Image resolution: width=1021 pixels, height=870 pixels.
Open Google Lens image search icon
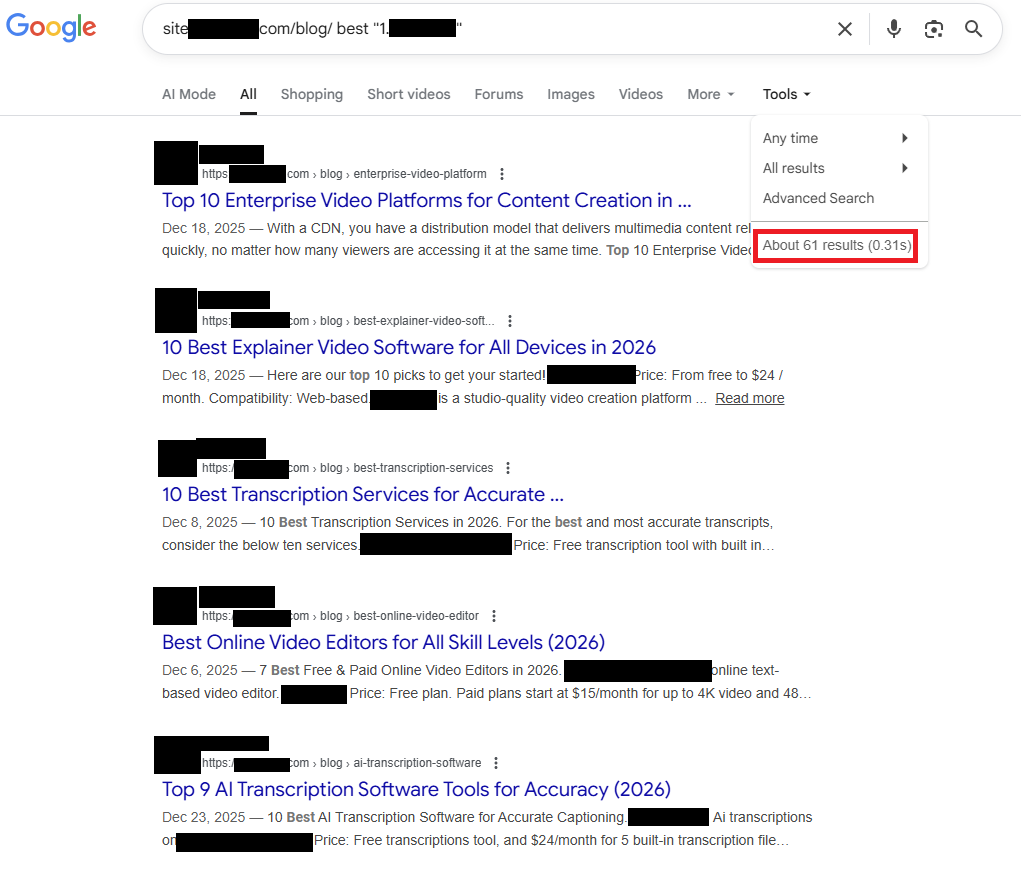pos(934,29)
